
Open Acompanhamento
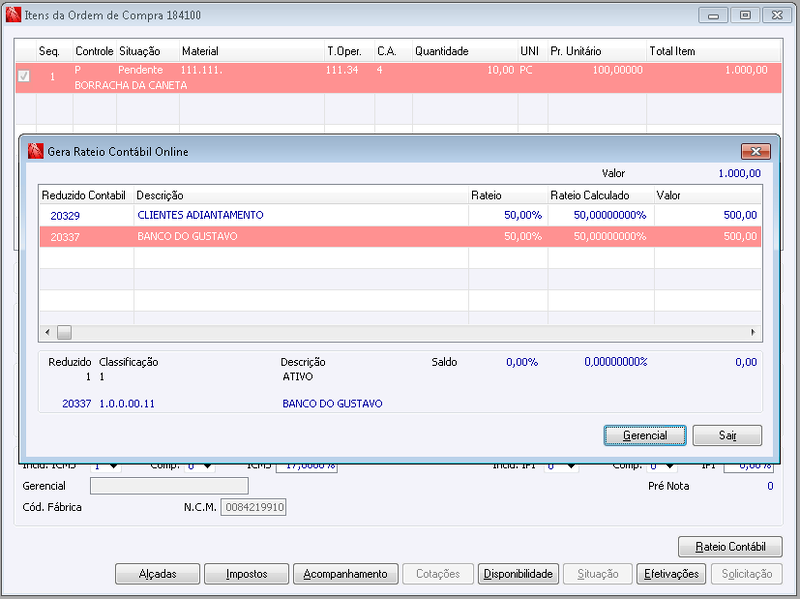click(x=345, y=574)
